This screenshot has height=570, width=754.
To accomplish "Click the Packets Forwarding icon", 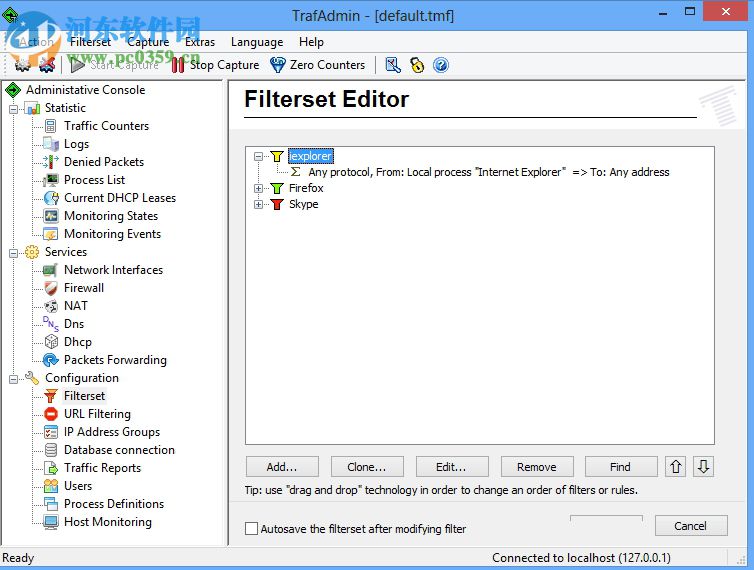I will (50, 360).
